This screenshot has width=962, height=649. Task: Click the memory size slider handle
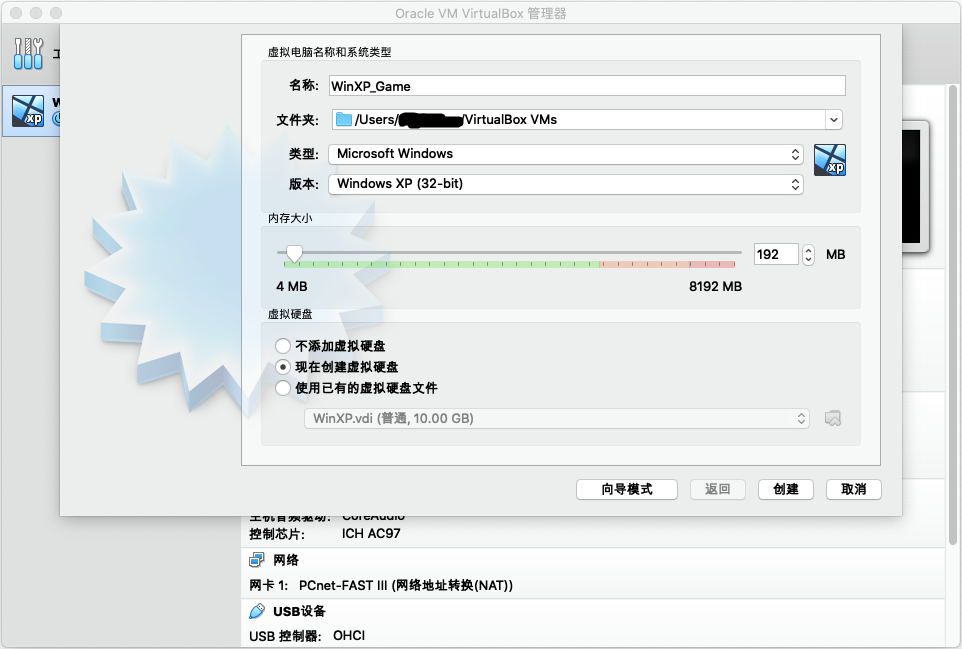tap(294, 253)
